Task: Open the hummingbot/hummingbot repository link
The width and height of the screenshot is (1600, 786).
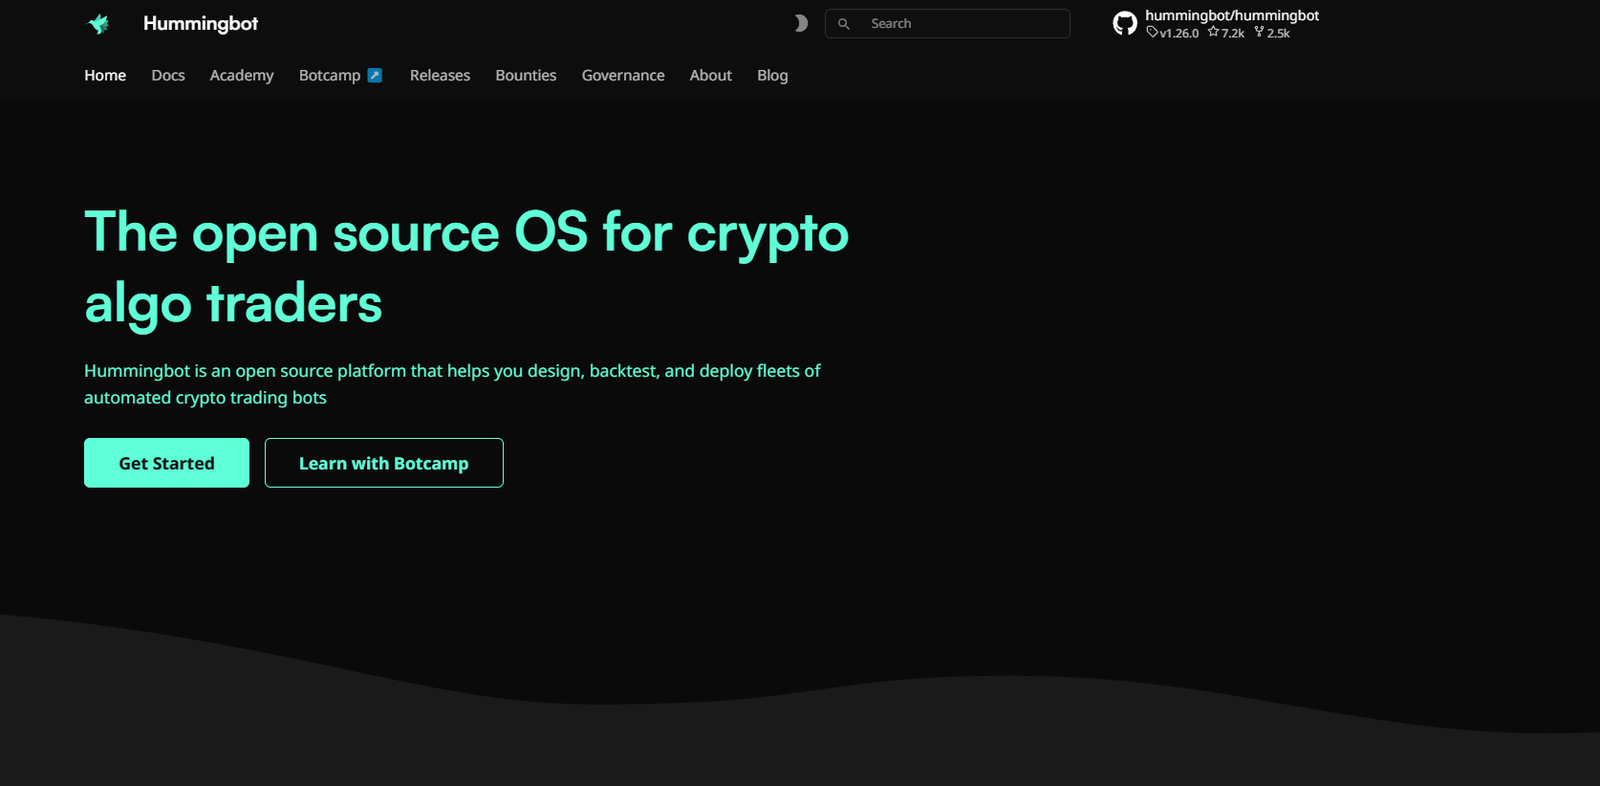Action: [1232, 16]
